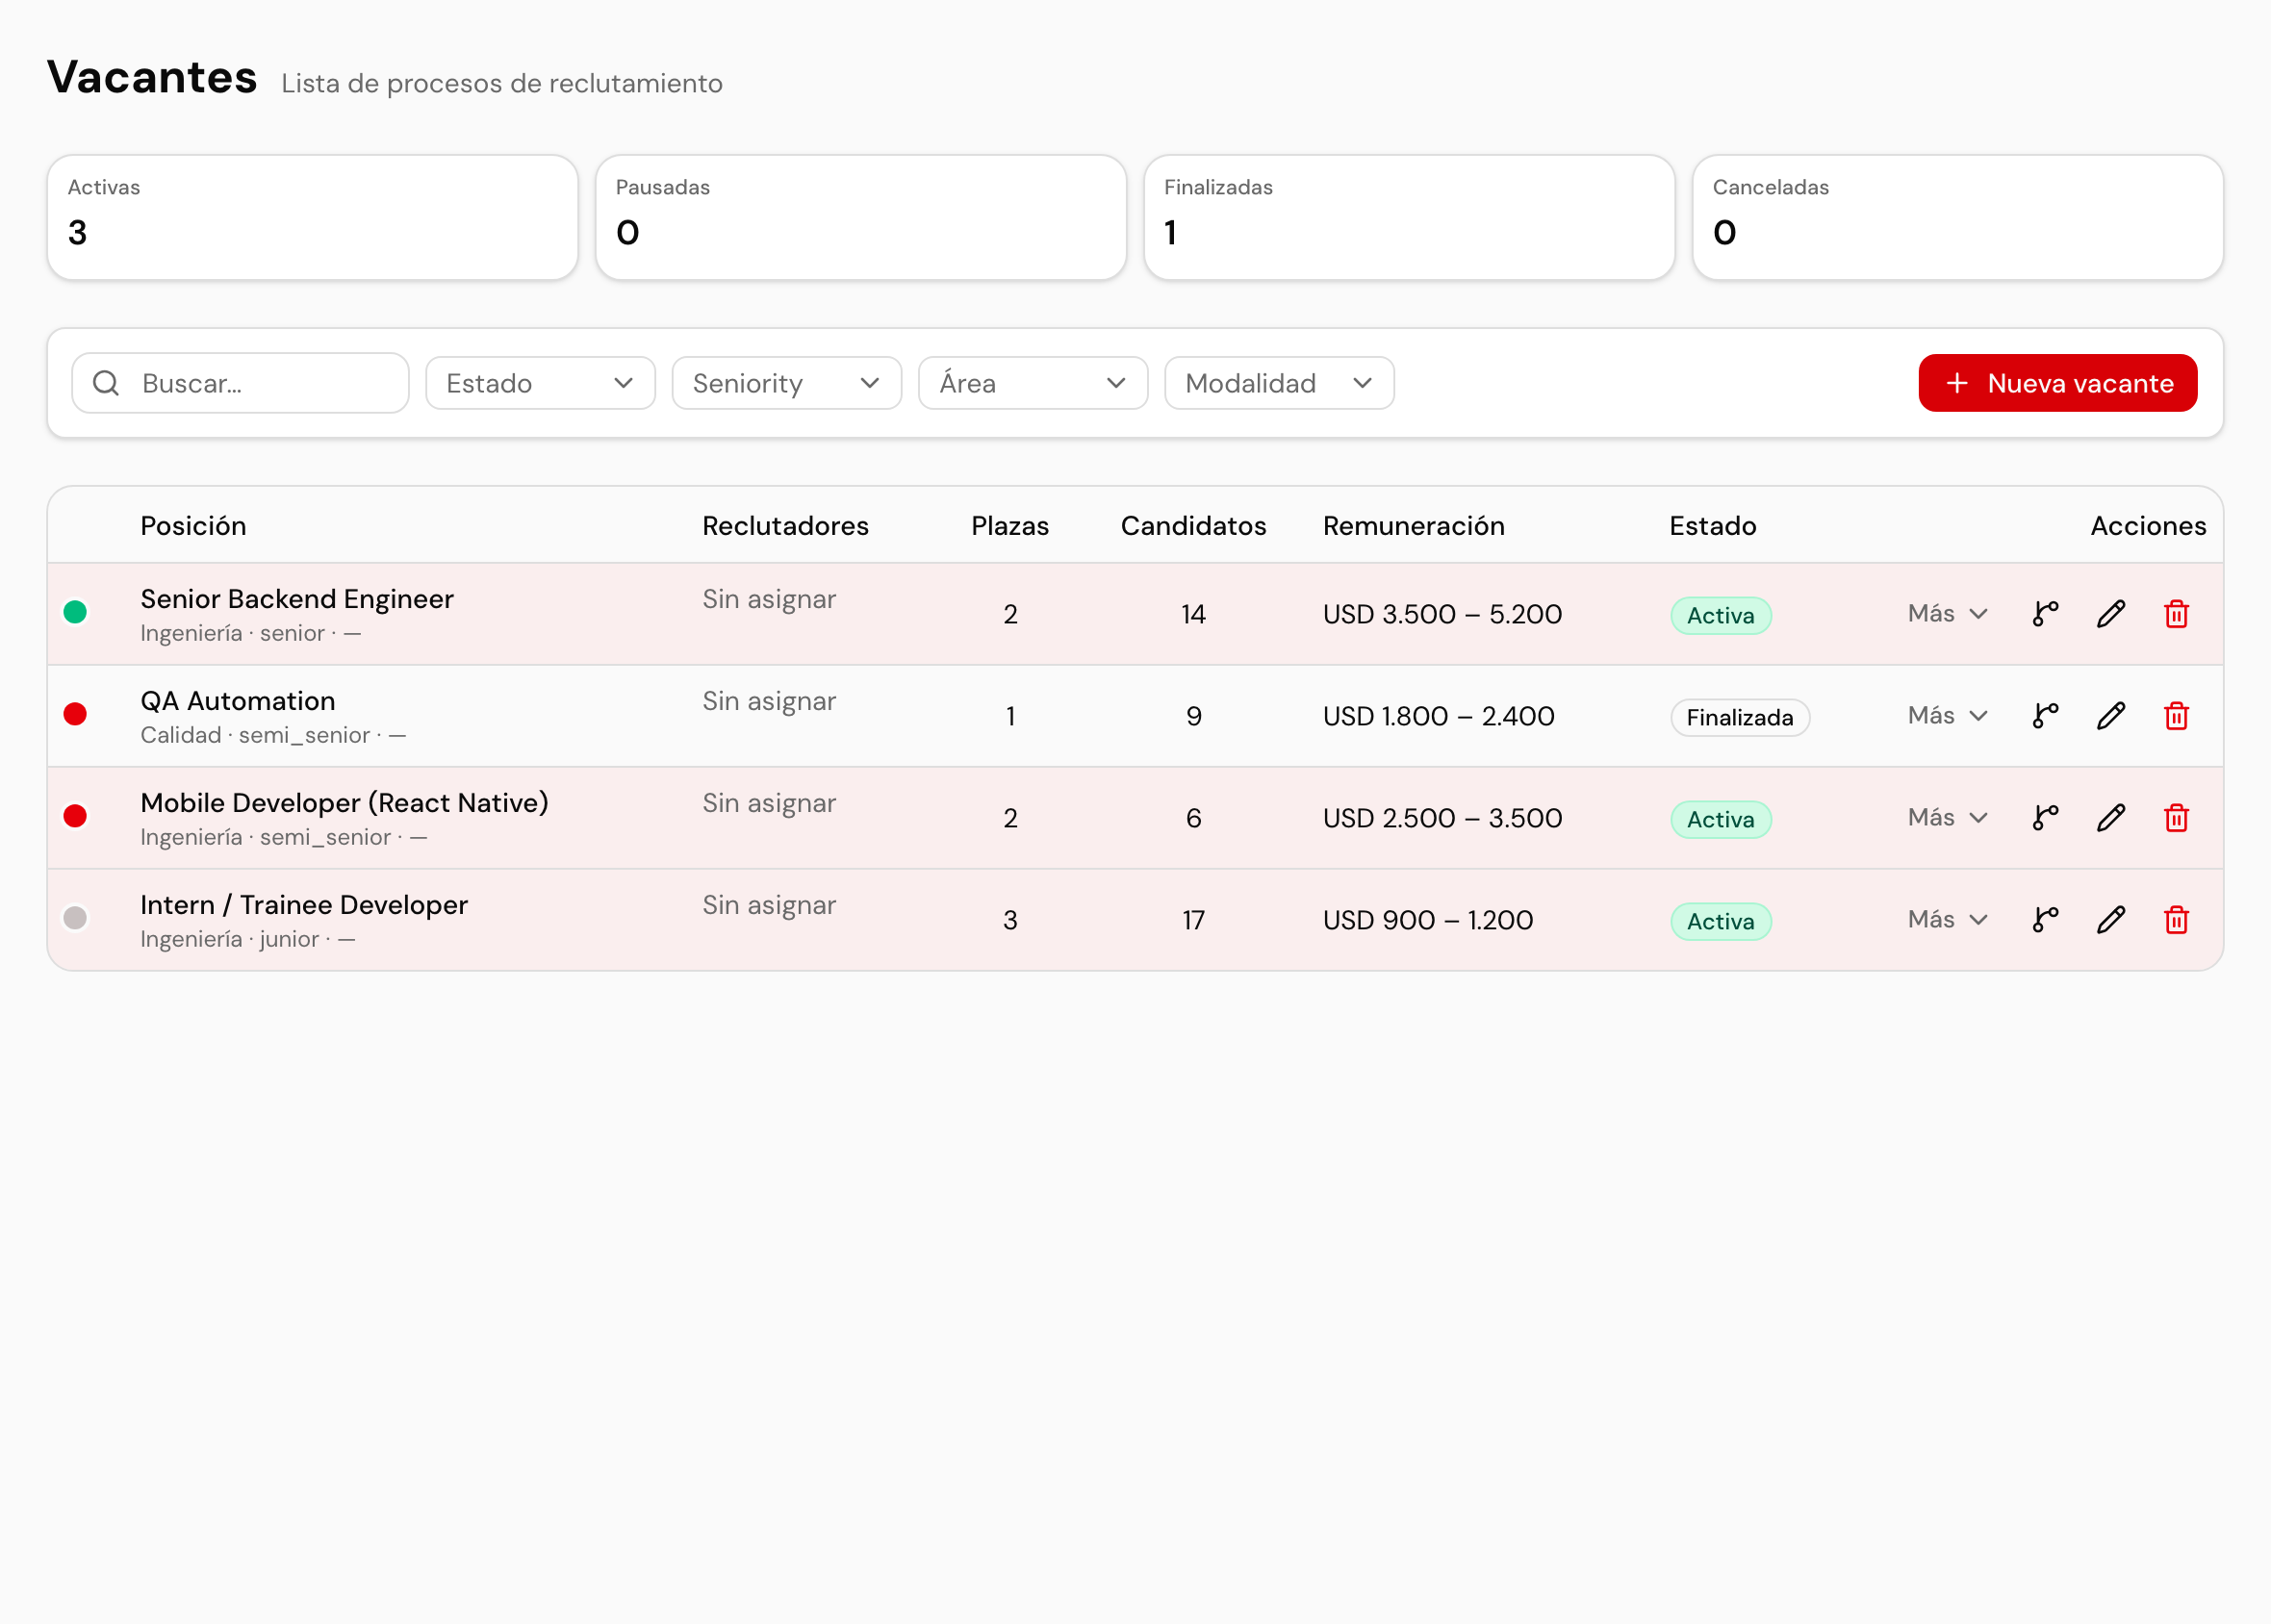2271x1624 pixels.
Task: Select the Canceladas summary card
Action: click(1958, 217)
